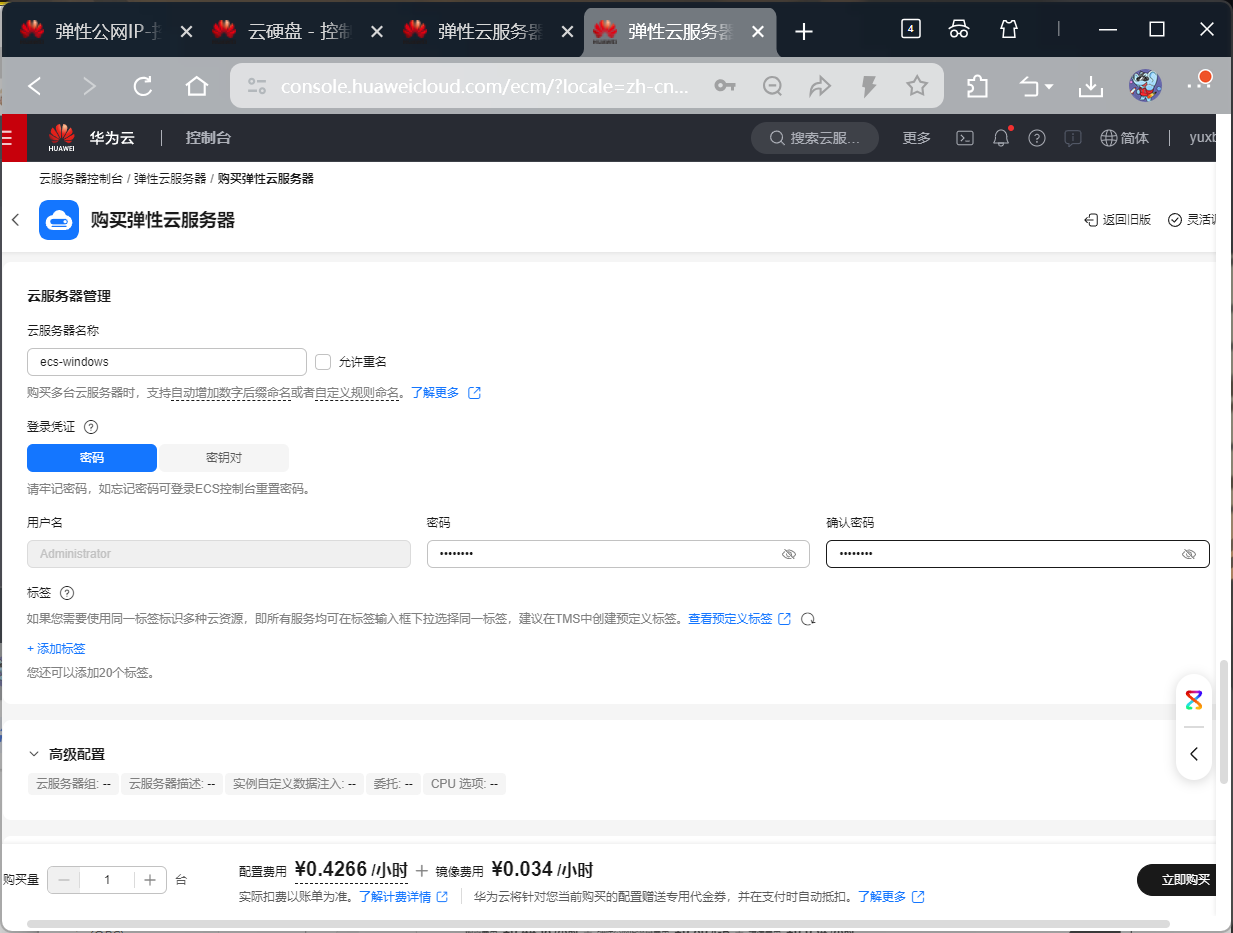1233x933 pixels.
Task: Open saved passwords key icon in address bar
Action: [x=725, y=87]
